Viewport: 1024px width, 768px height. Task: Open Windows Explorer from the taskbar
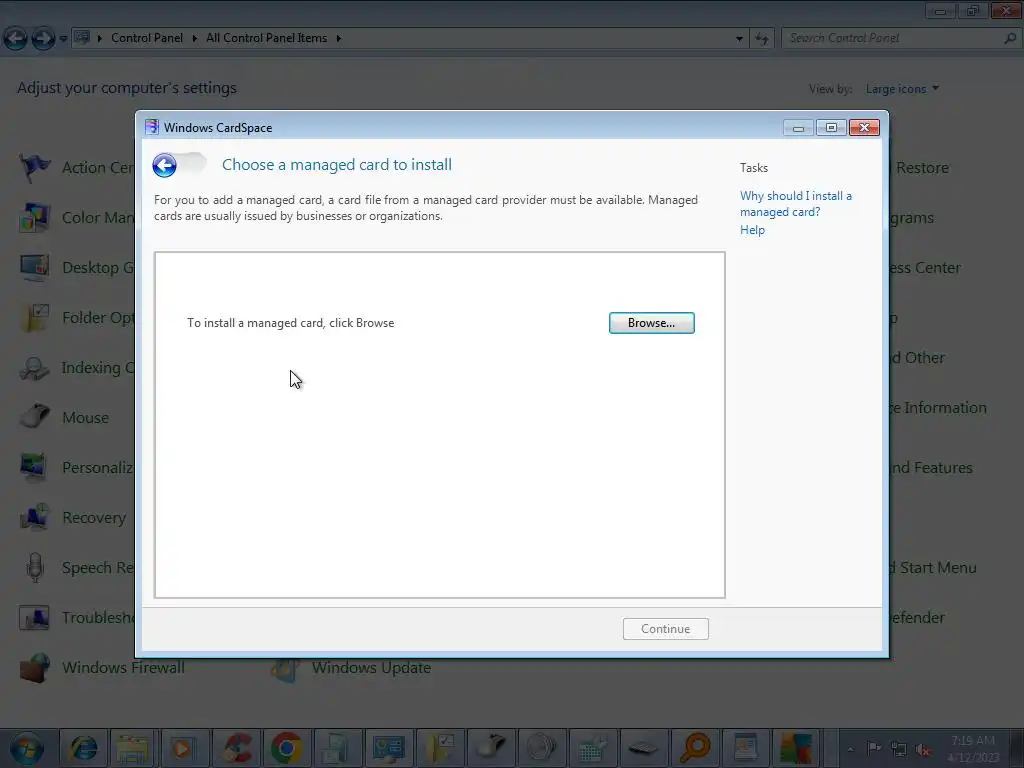133,748
